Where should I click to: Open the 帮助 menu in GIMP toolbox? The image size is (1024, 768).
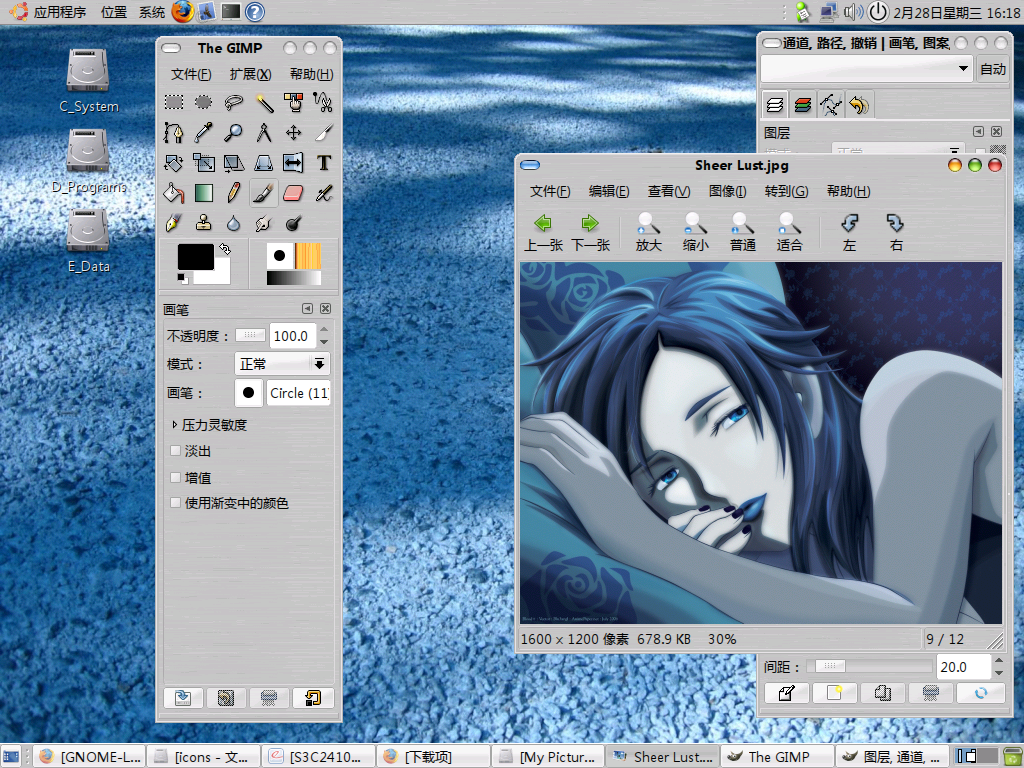point(312,74)
